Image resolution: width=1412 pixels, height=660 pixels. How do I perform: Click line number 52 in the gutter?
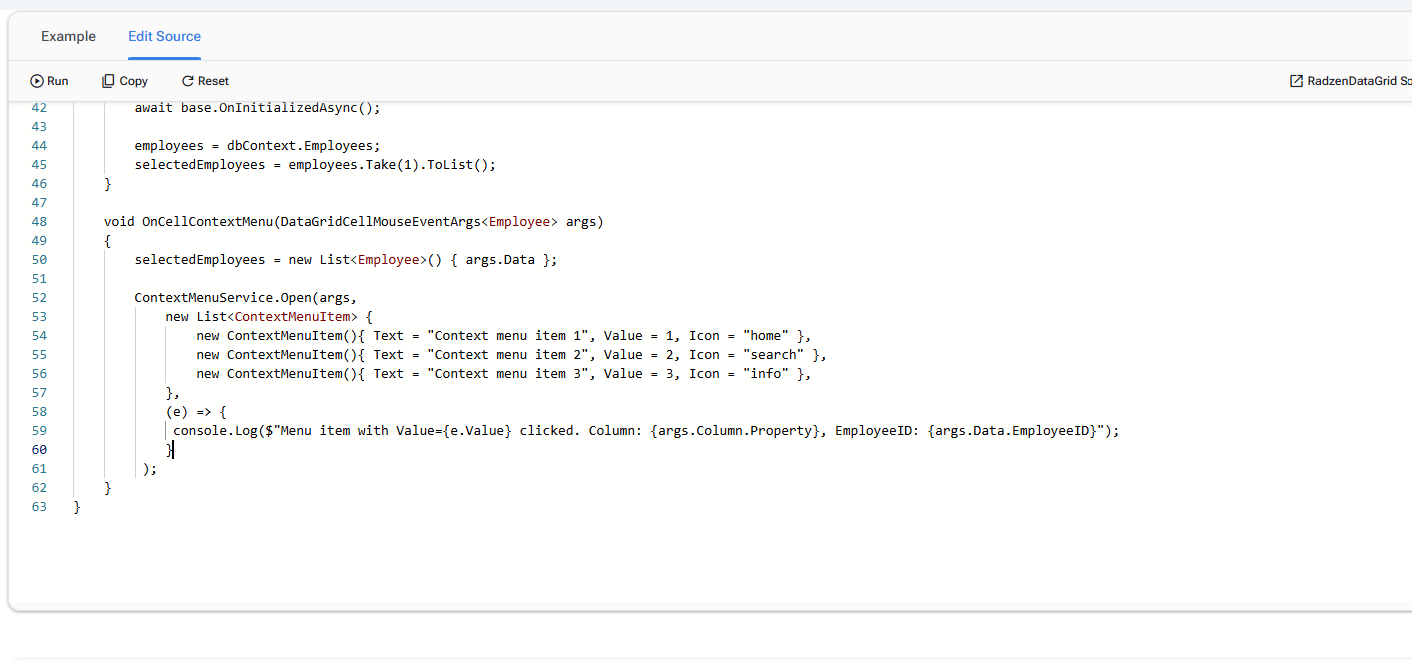(x=39, y=298)
